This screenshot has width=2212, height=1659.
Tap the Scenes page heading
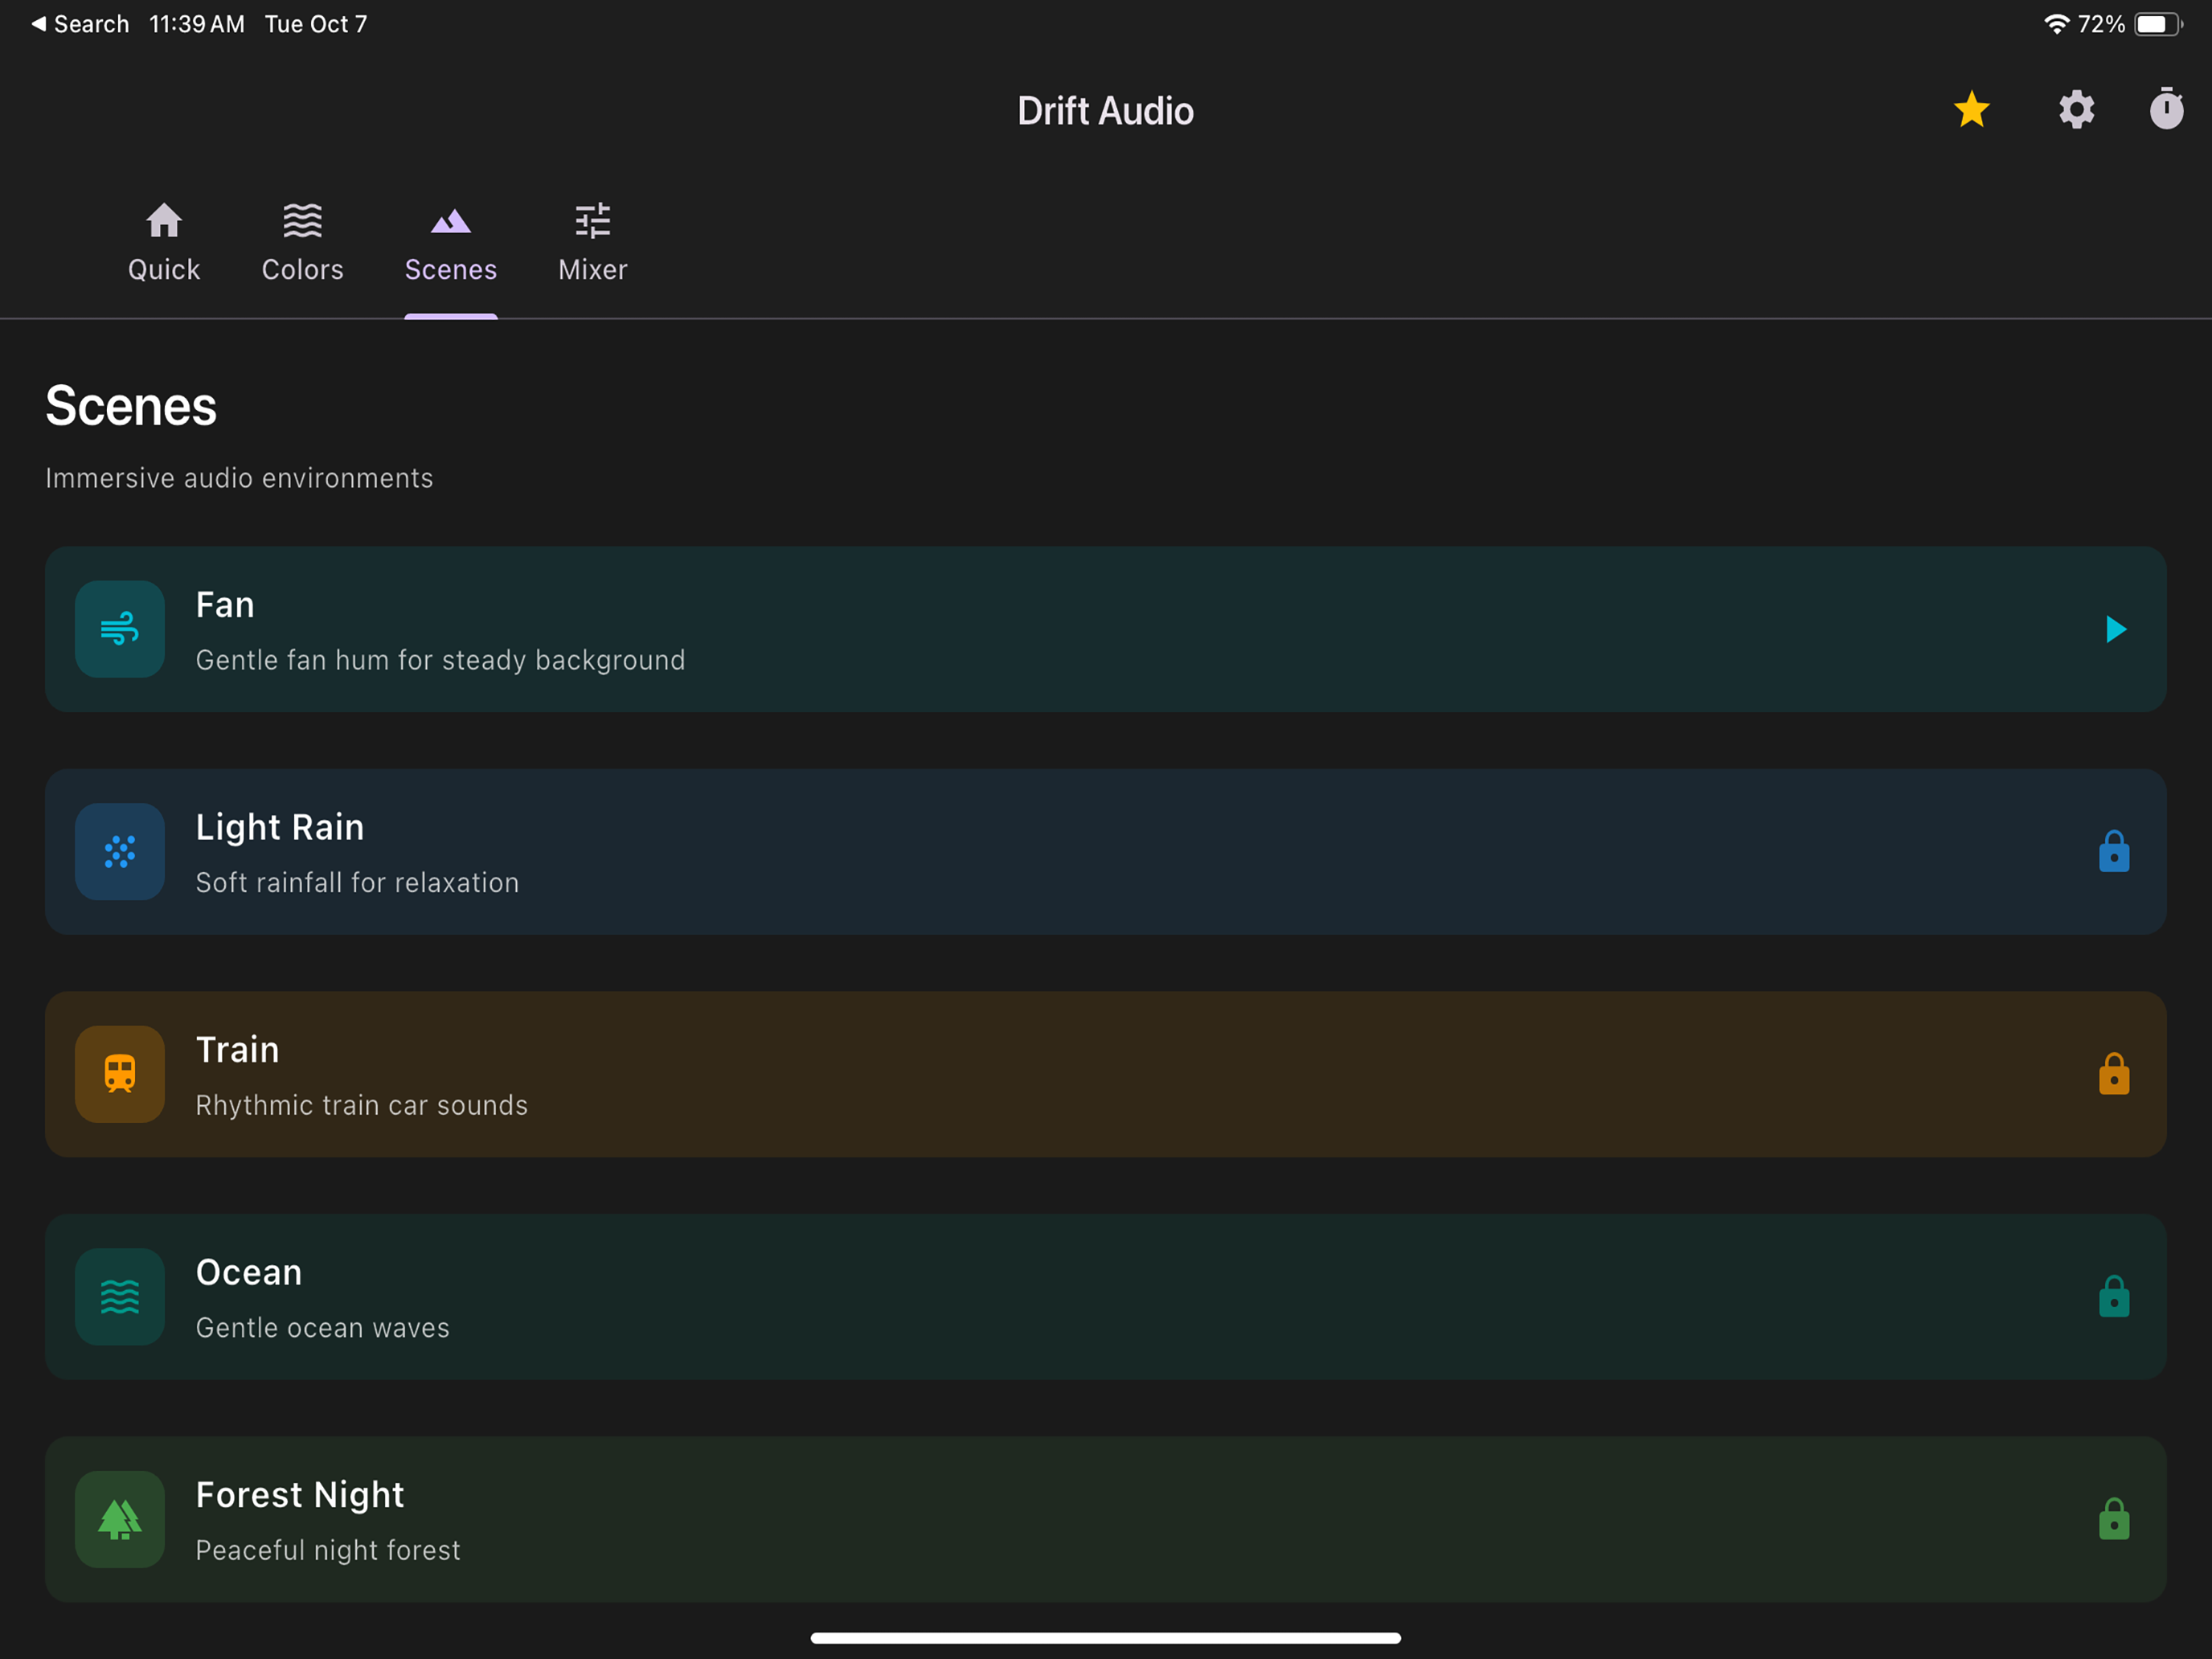pyautogui.click(x=131, y=406)
